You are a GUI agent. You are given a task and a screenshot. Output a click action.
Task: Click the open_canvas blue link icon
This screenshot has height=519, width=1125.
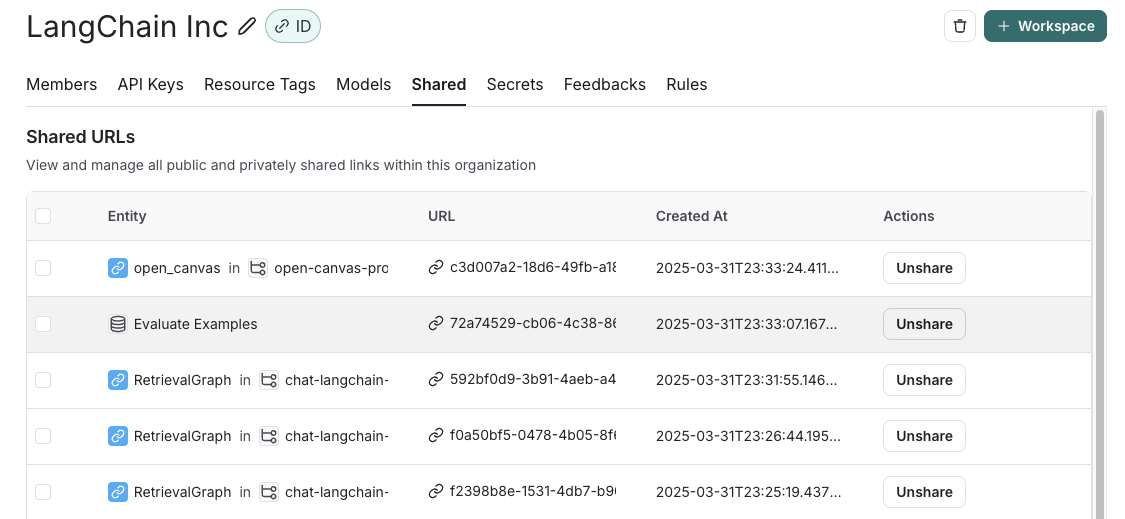(118, 268)
